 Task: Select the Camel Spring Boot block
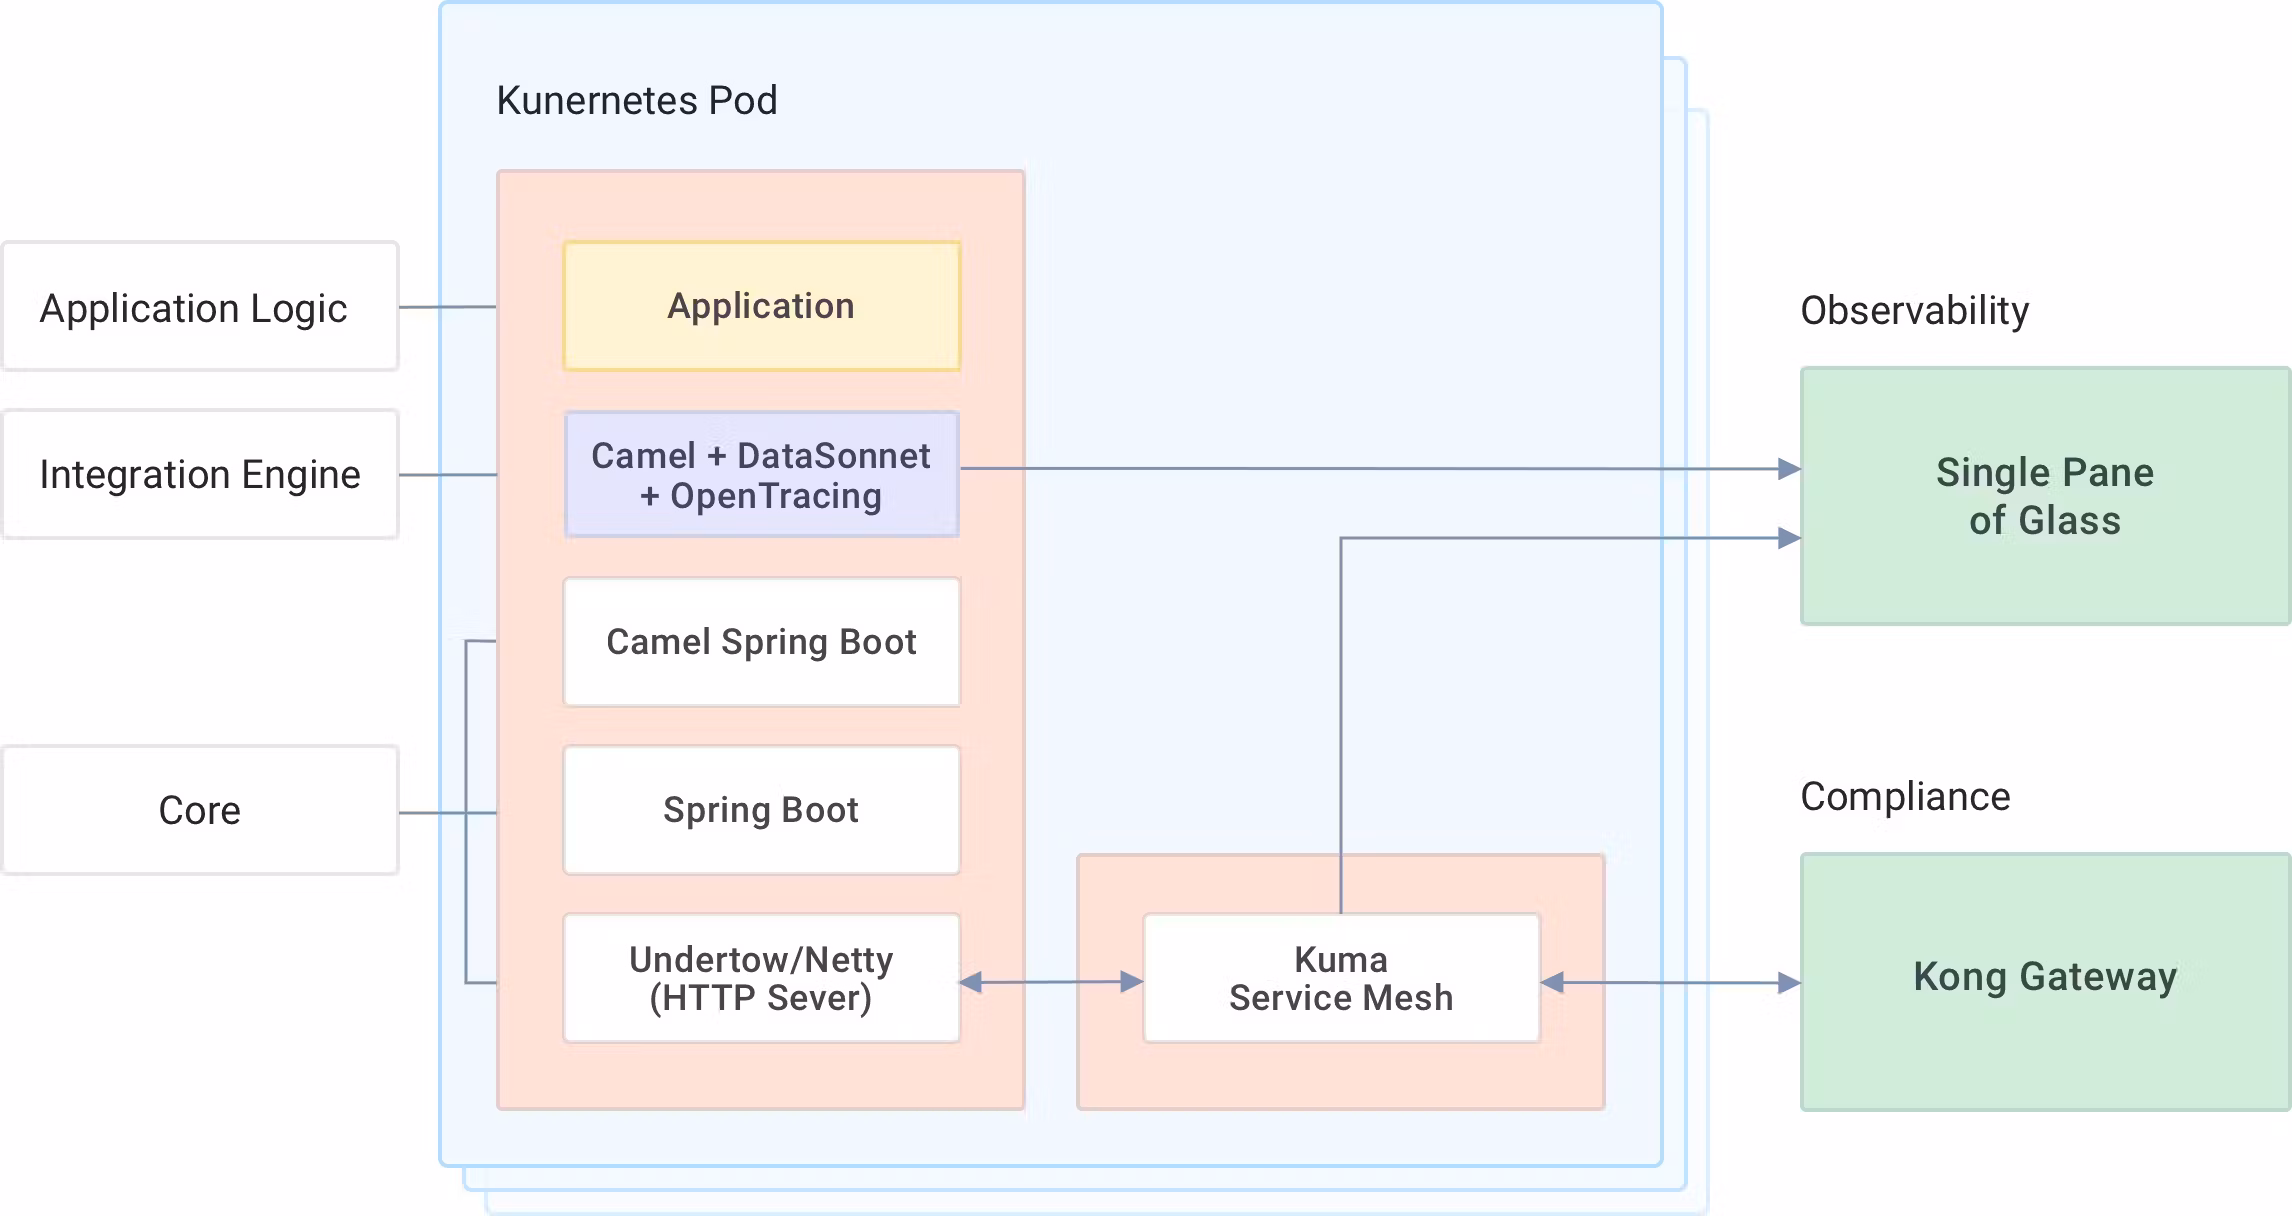click(761, 642)
